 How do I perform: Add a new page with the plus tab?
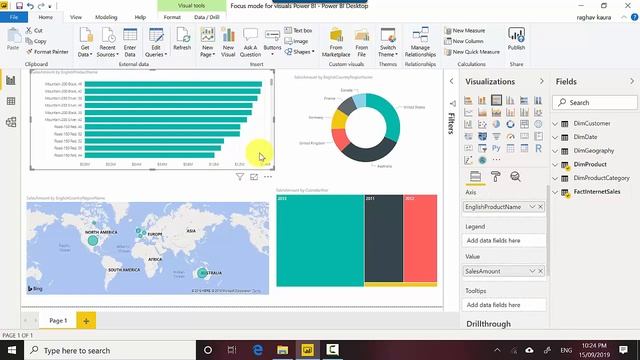(x=86, y=321)
